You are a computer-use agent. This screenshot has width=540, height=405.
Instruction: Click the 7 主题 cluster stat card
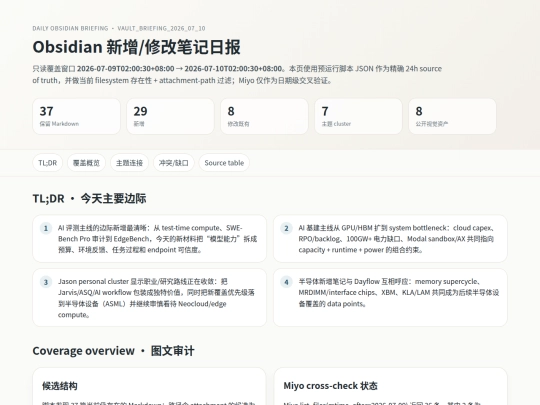pos(359,116)
